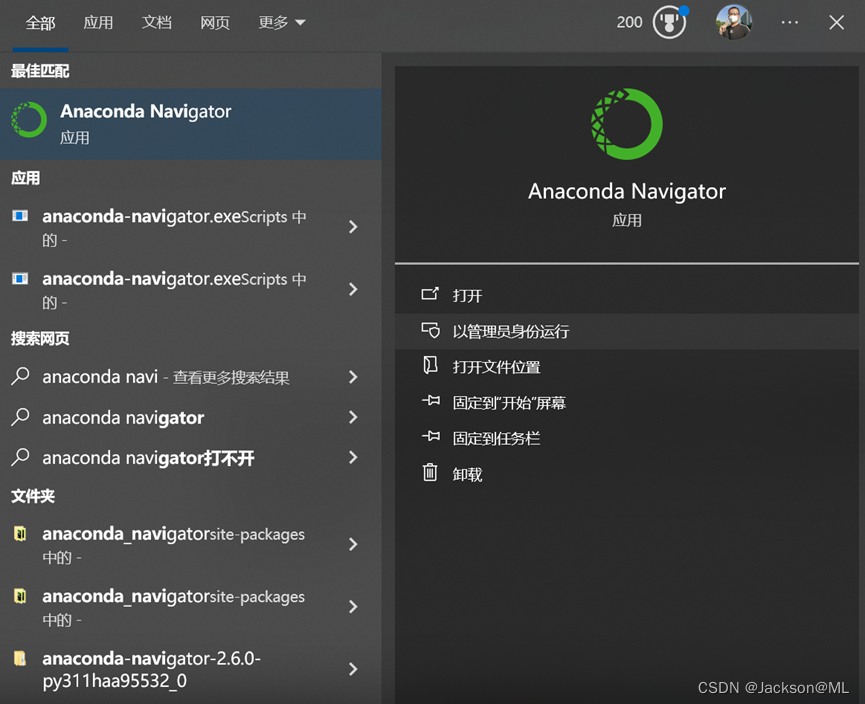Open the anaconda-navigator-2.6.0-py311haa95532_0 folder

coord(191,669)
